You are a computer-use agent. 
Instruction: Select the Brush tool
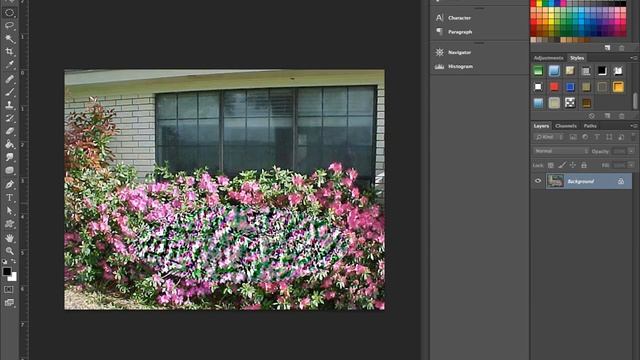pyautogui.click(x=9, y=92)
